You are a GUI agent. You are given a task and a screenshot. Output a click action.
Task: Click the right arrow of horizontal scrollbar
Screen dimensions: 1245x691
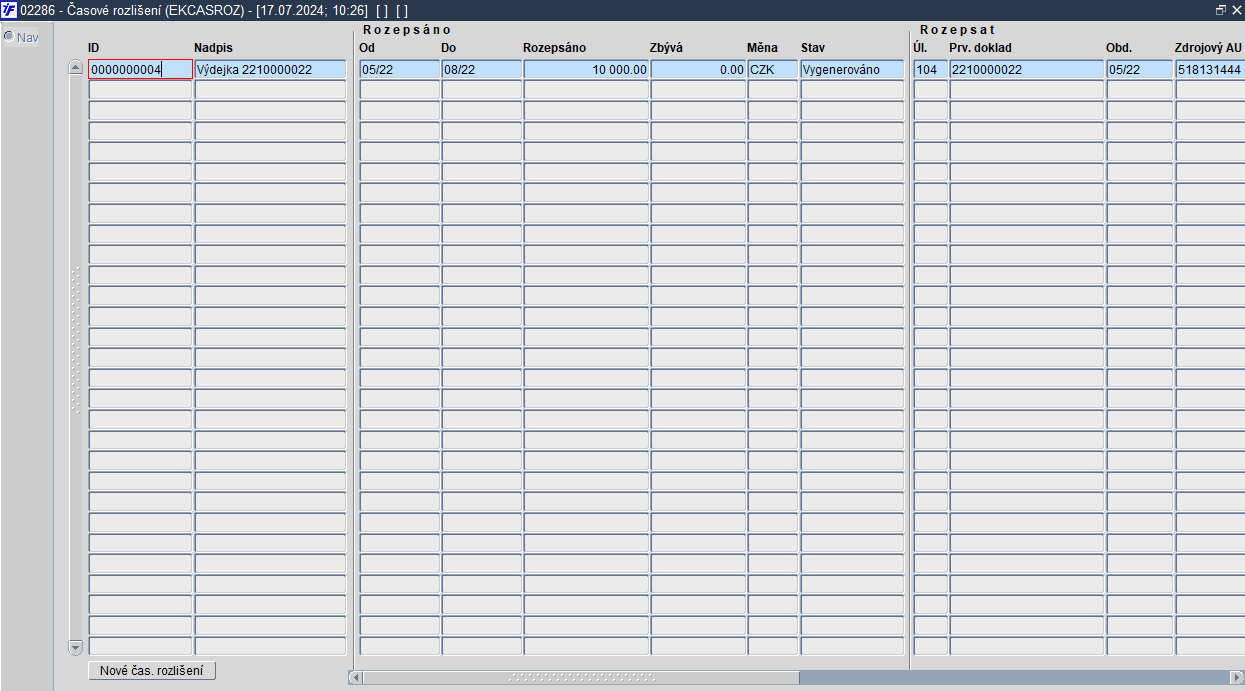(1237, 677)
